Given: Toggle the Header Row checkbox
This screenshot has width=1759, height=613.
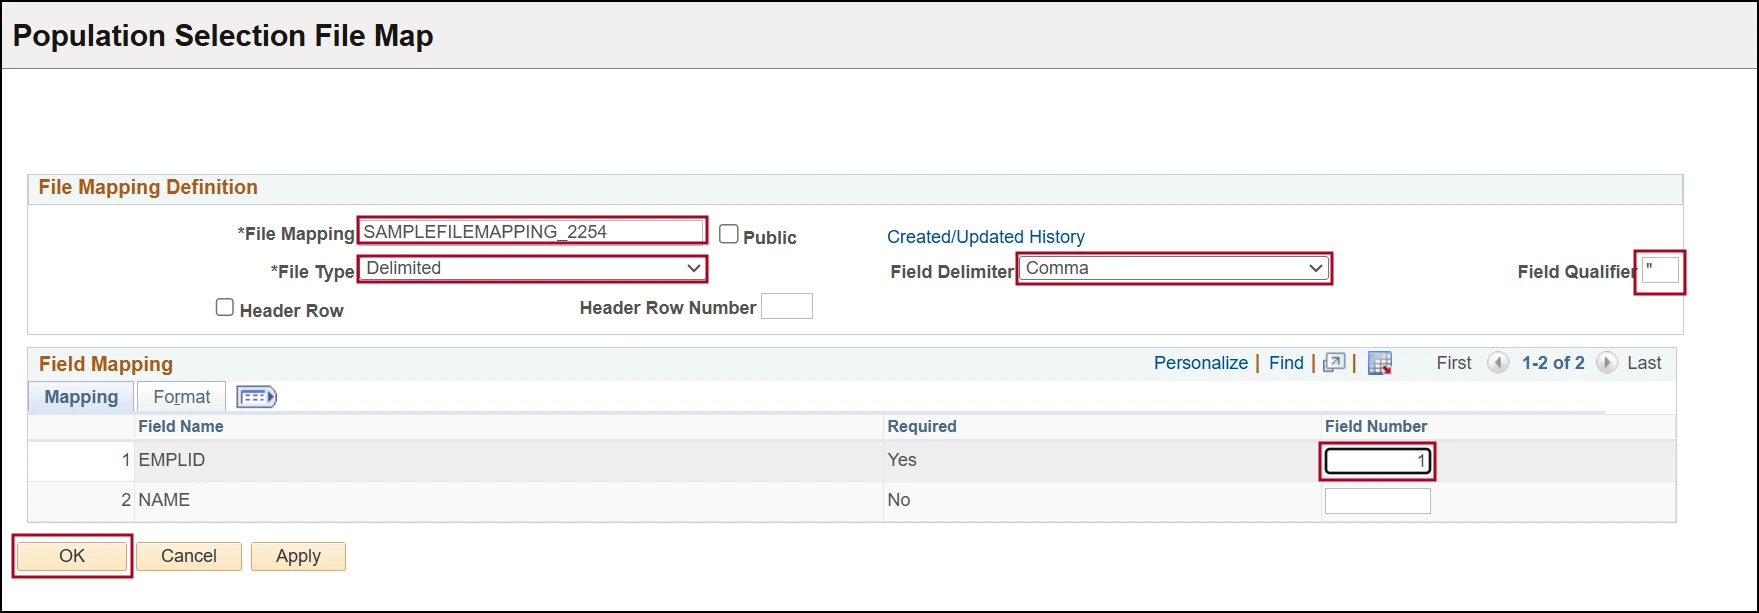Looking at the screenshot, I should tap(225, 307).
